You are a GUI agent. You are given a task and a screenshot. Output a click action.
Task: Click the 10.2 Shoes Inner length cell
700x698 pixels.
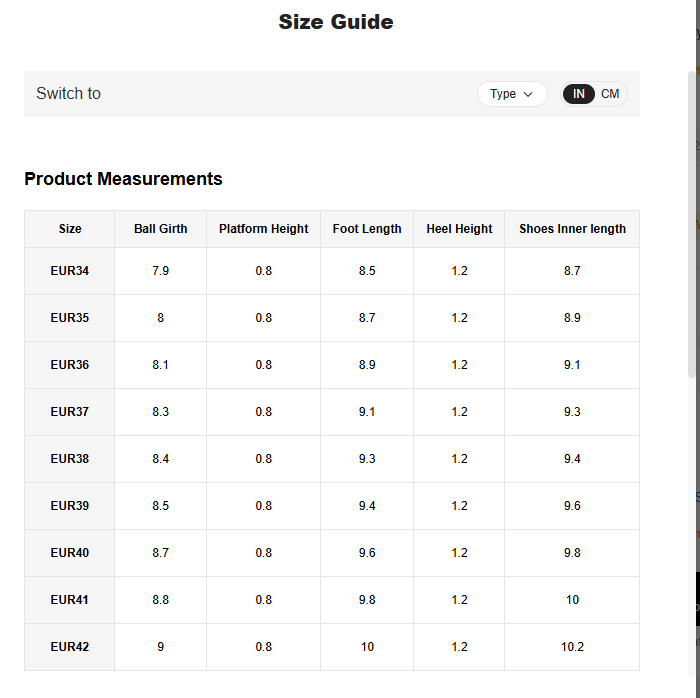pos(572,647)
